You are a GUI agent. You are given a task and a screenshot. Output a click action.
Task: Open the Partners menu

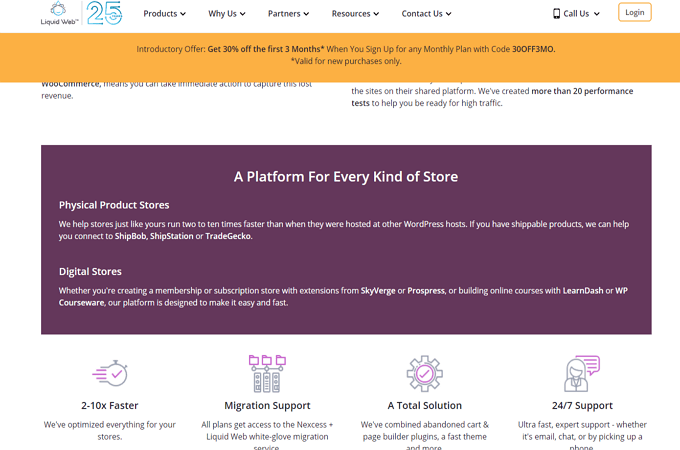pyautogui.click(x=288, y=14)
